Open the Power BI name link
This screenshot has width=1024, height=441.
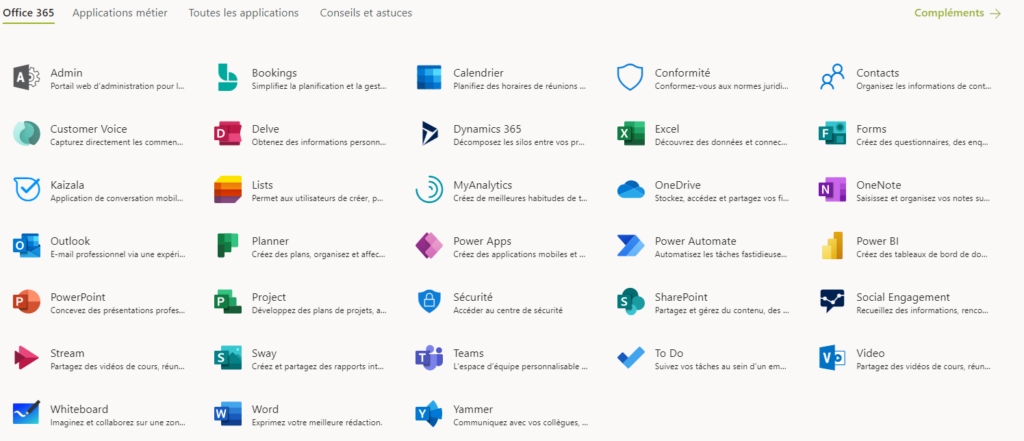coord(877,241)
